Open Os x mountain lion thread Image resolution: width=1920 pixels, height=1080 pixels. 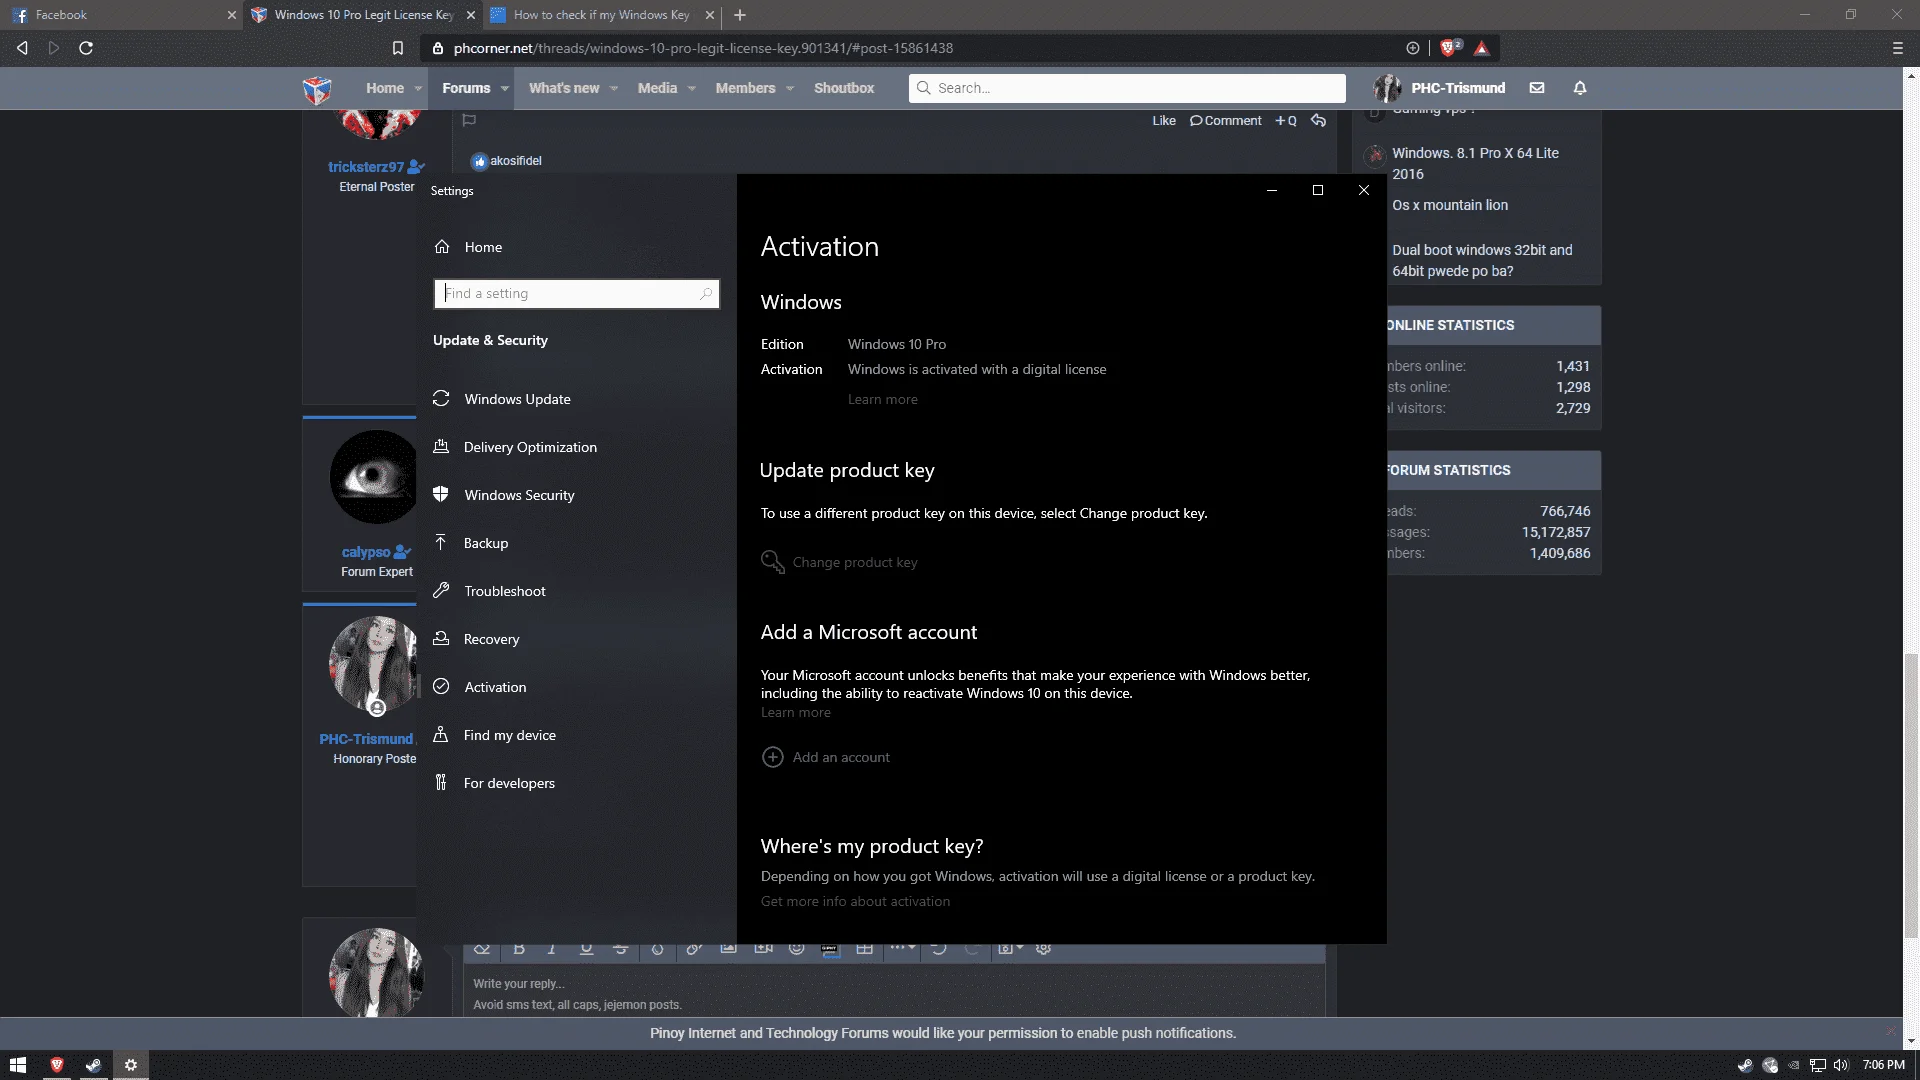click(x=1450, y=205)
